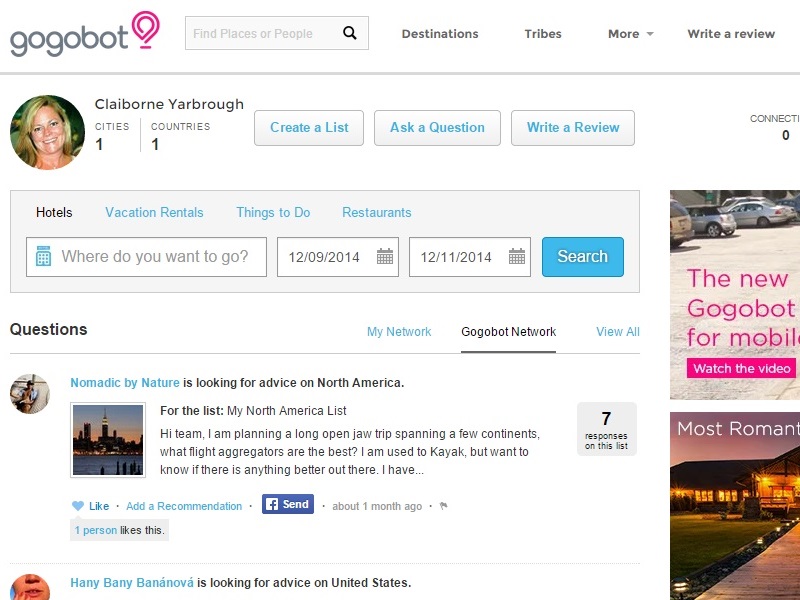Click the hotel building icon in destination field
Screen dimensions: 800x600
point(43,257)
